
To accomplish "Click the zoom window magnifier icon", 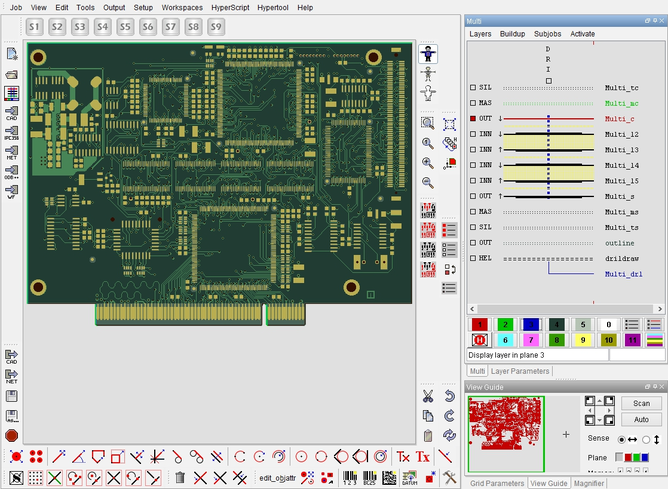I will (x=428, y=124).
